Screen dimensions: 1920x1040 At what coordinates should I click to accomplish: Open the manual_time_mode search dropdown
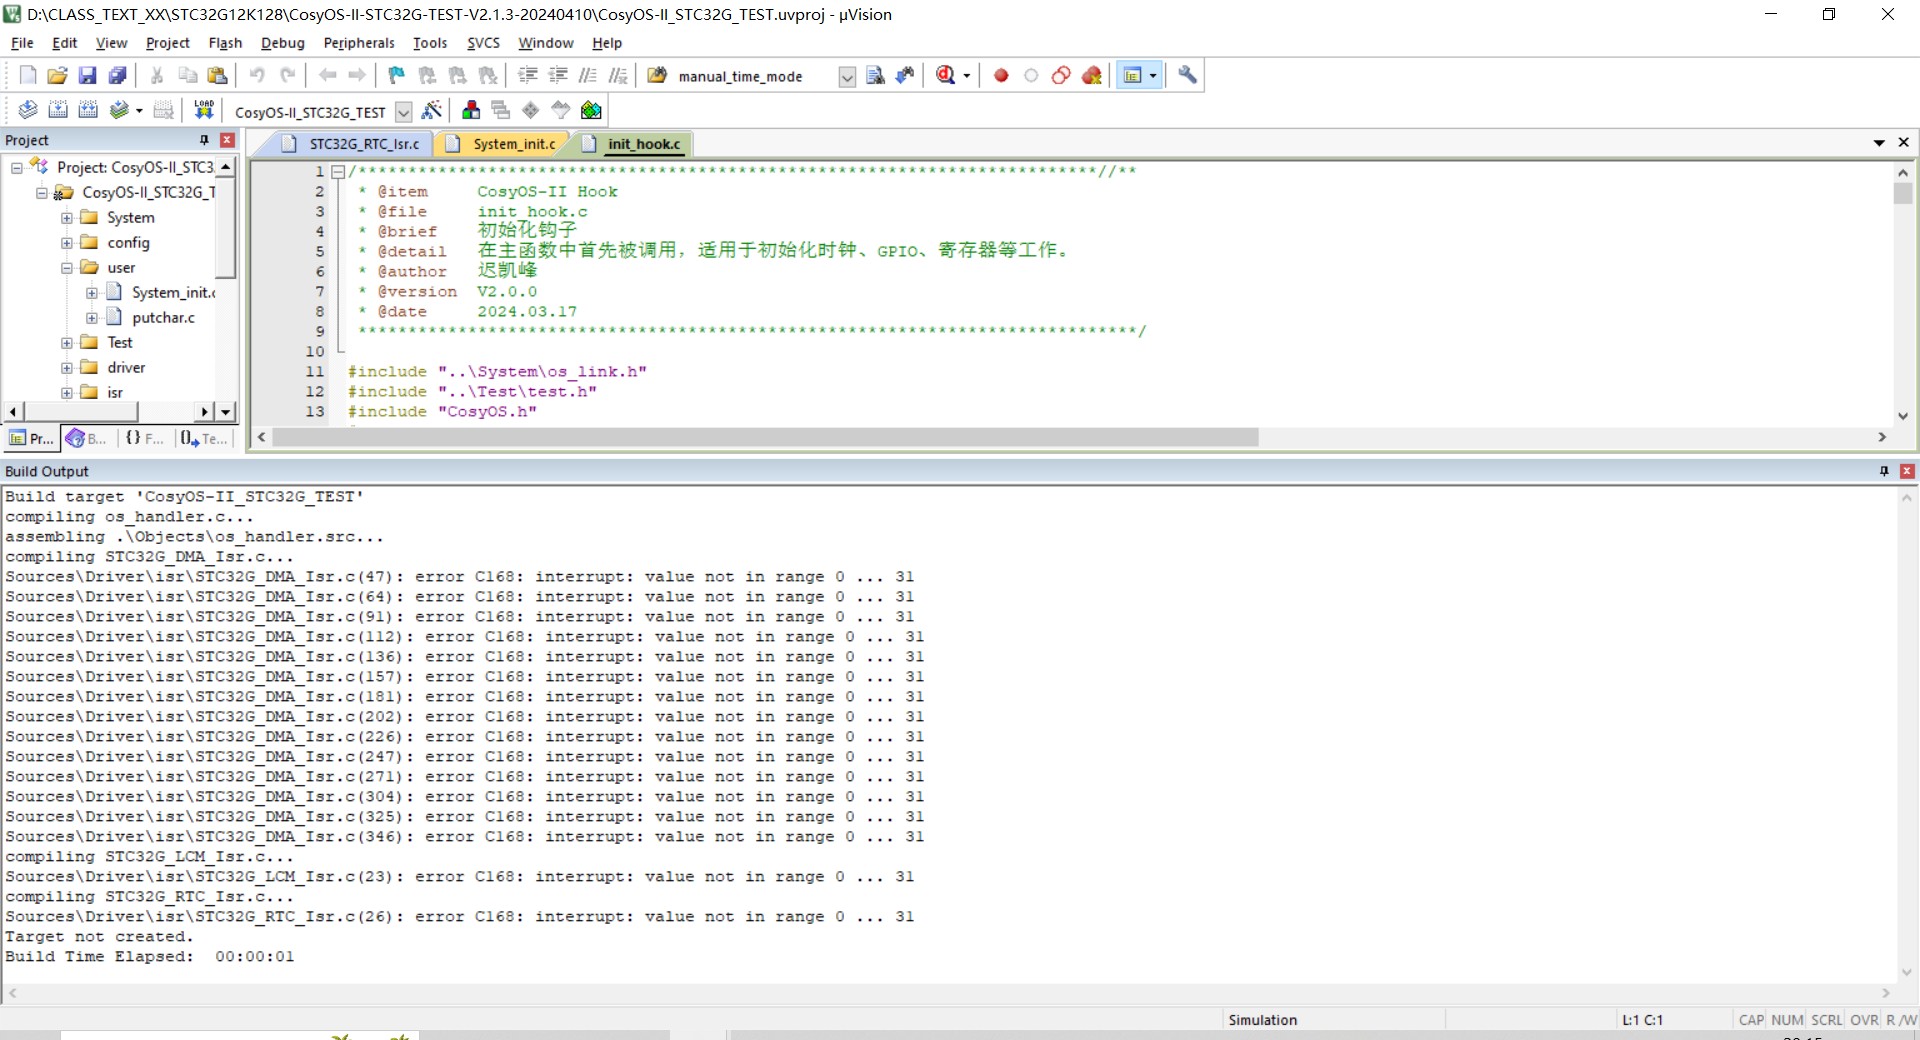846,77
